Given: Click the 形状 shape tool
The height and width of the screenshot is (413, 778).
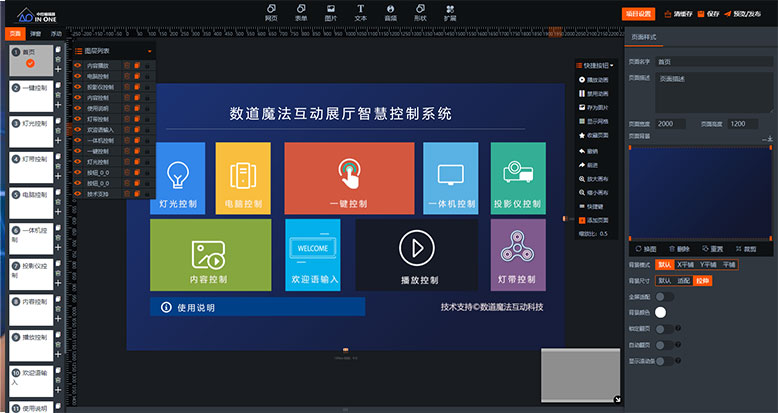Looking at the screenshot, I should point(419,12).
